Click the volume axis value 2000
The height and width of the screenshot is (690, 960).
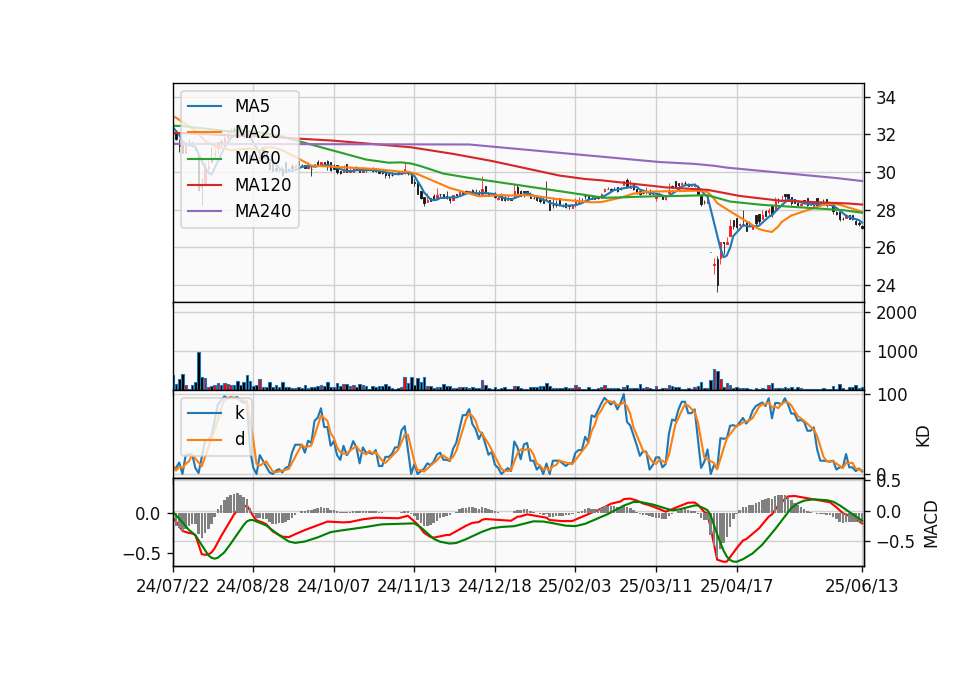tap(896, 313)
